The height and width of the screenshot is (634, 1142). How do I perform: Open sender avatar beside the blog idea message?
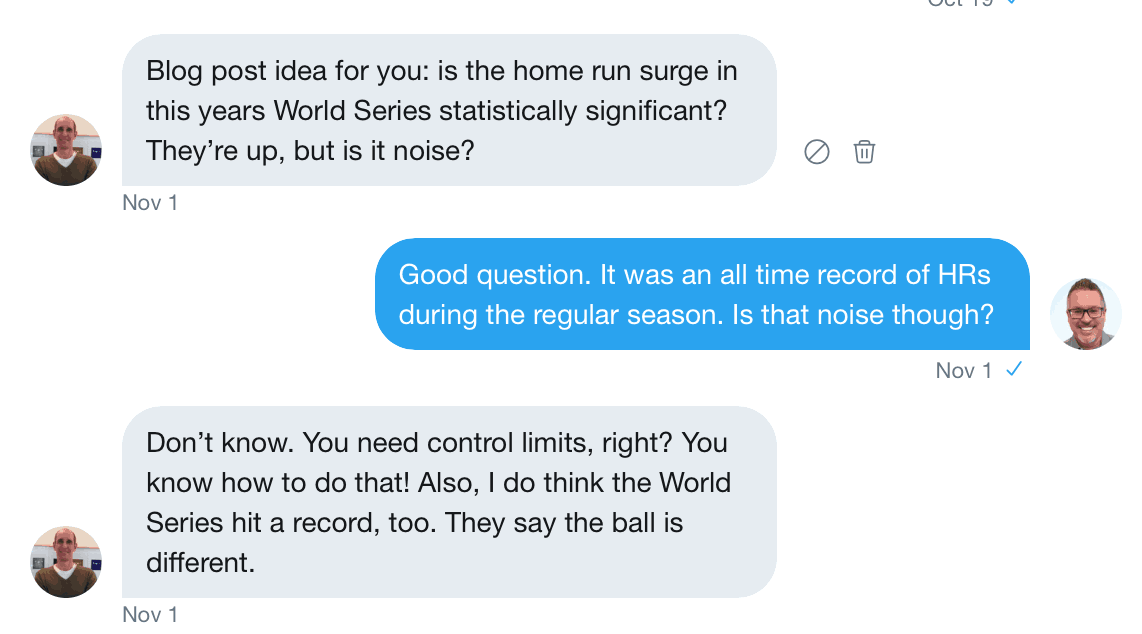(x=66, y=150)
